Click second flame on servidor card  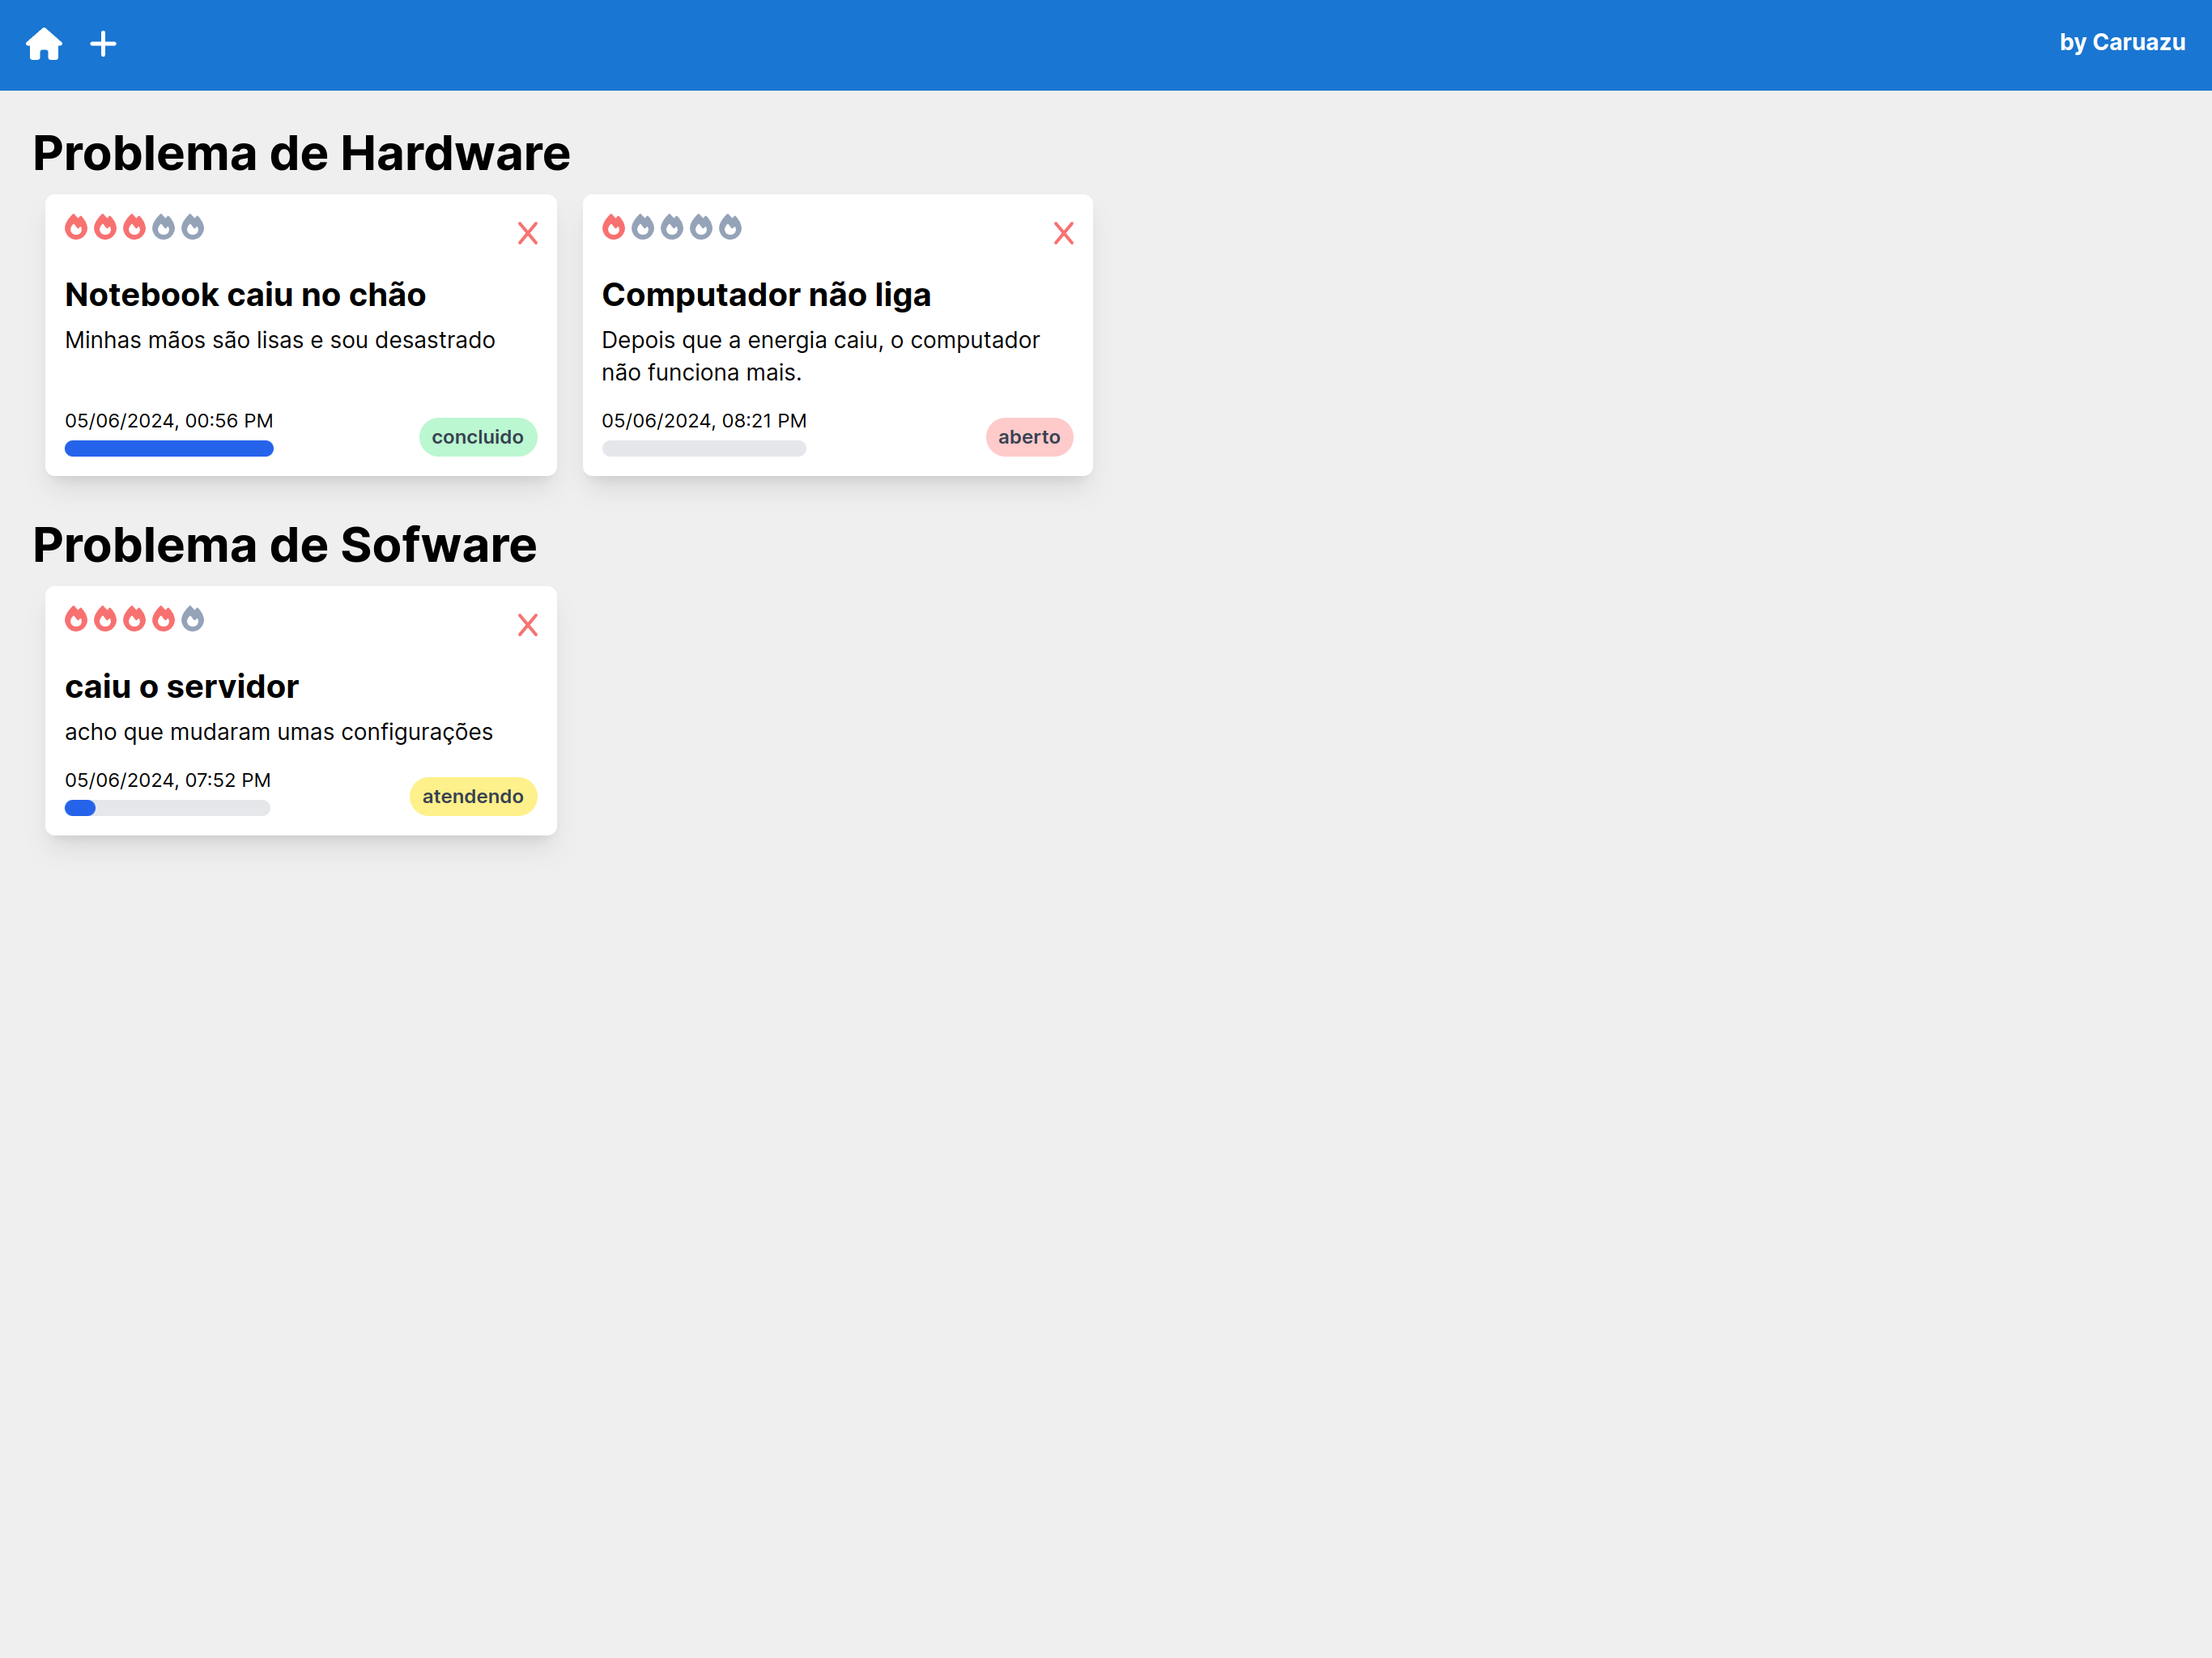tap(105, 619)
